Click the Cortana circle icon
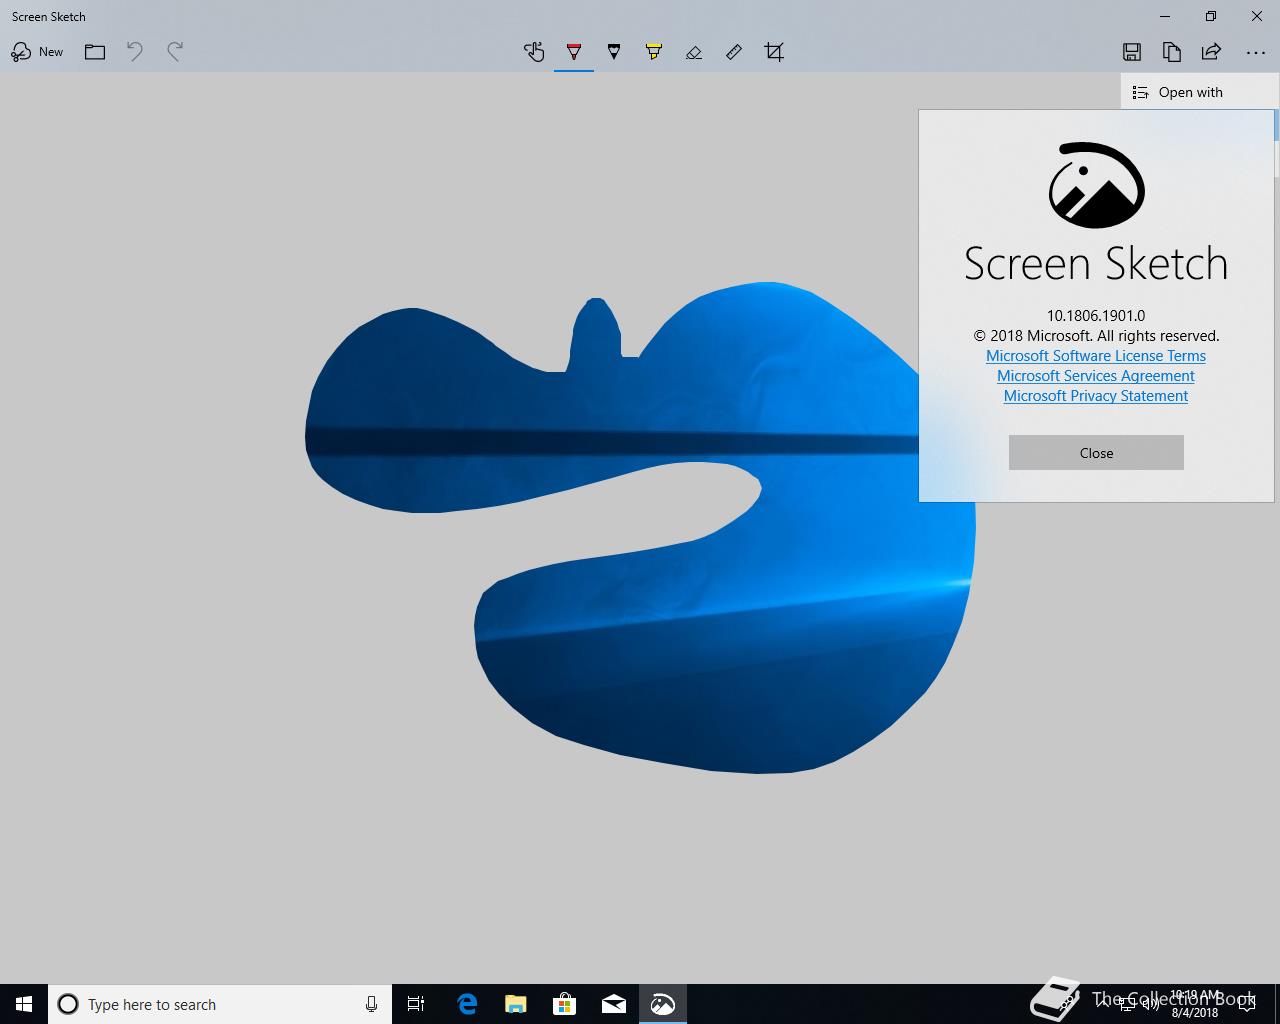Image resolution: width=1280 pixels, height=1024 pixels. point(68,1004)
